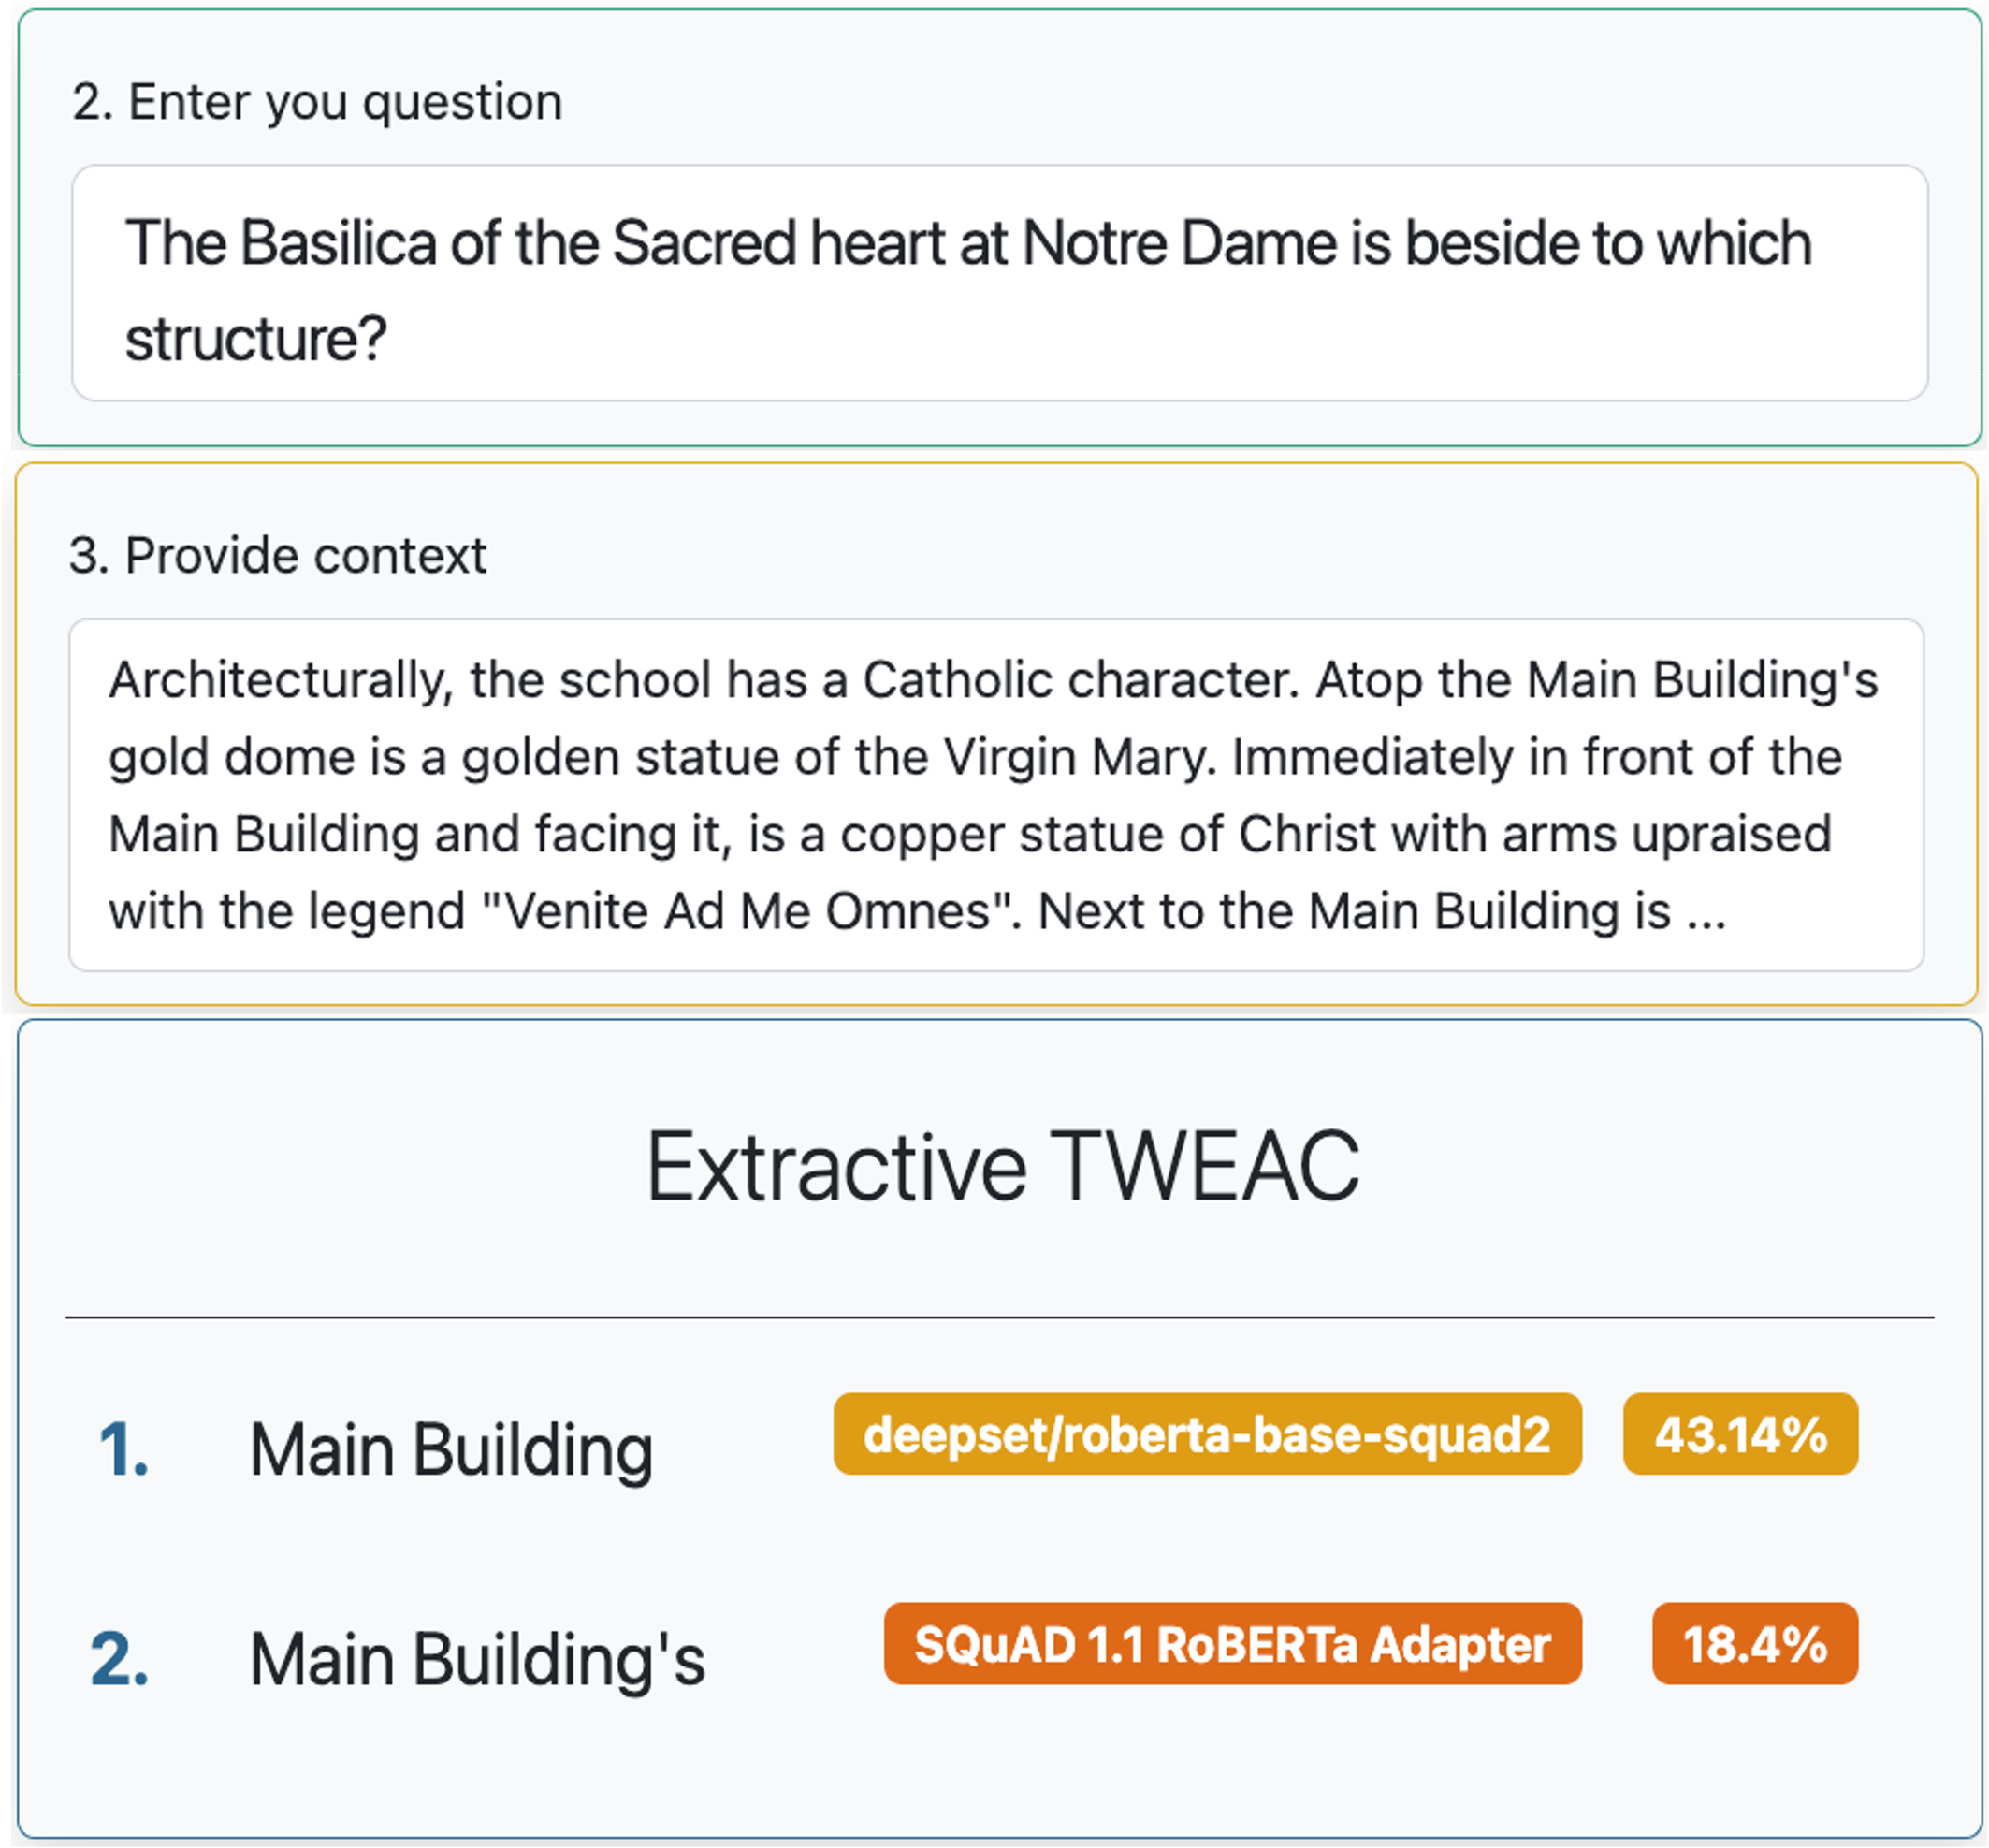Click the 18.4% confidence badge
Image resolution: width=1989 pixels, height=1848 pixels.
click(x=1754, y=1644)
